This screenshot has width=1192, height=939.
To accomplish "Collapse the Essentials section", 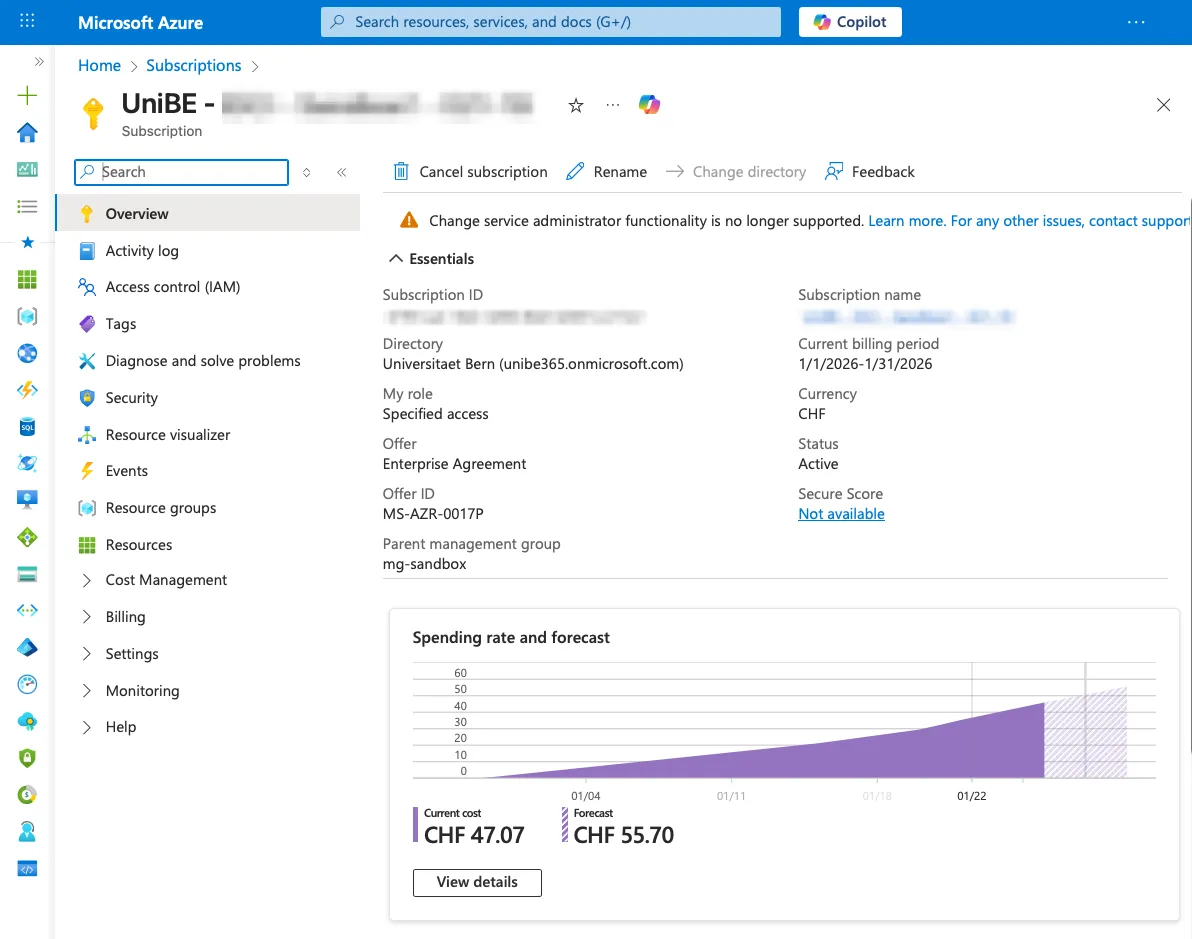I will pos(431,259).
